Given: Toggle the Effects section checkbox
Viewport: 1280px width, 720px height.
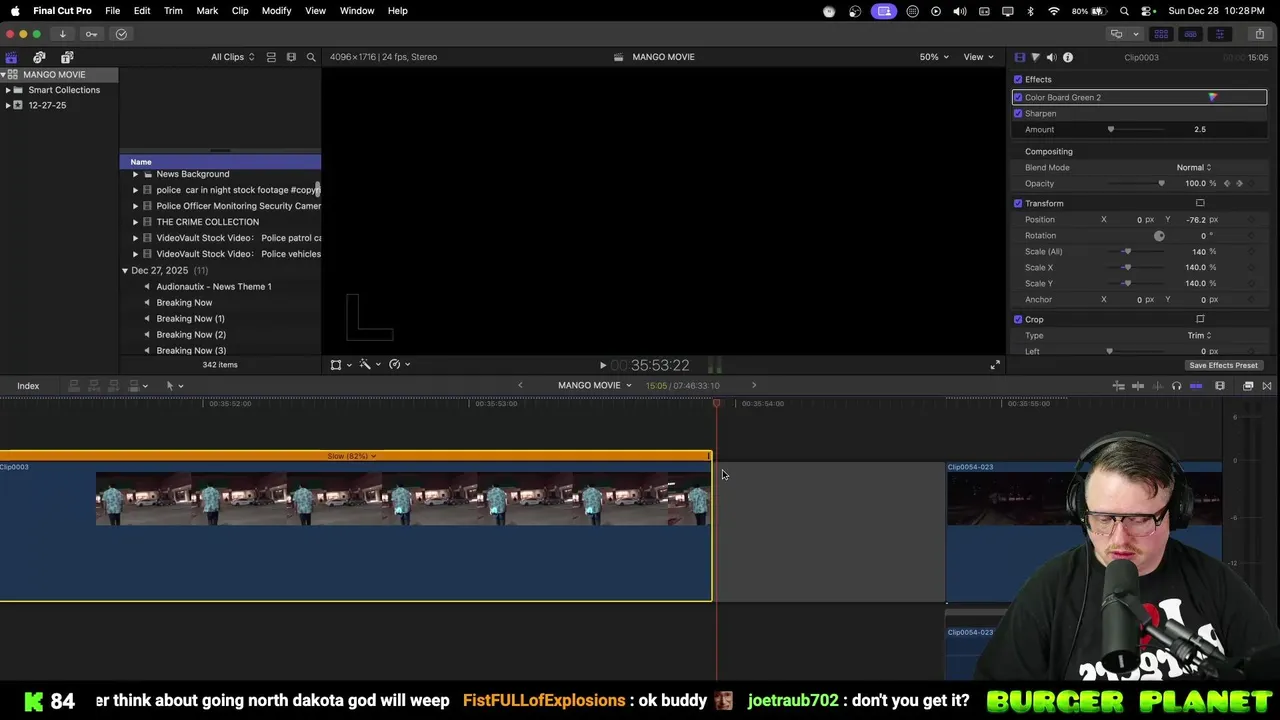Looking at the screenshot, I should coord(1018,79).
